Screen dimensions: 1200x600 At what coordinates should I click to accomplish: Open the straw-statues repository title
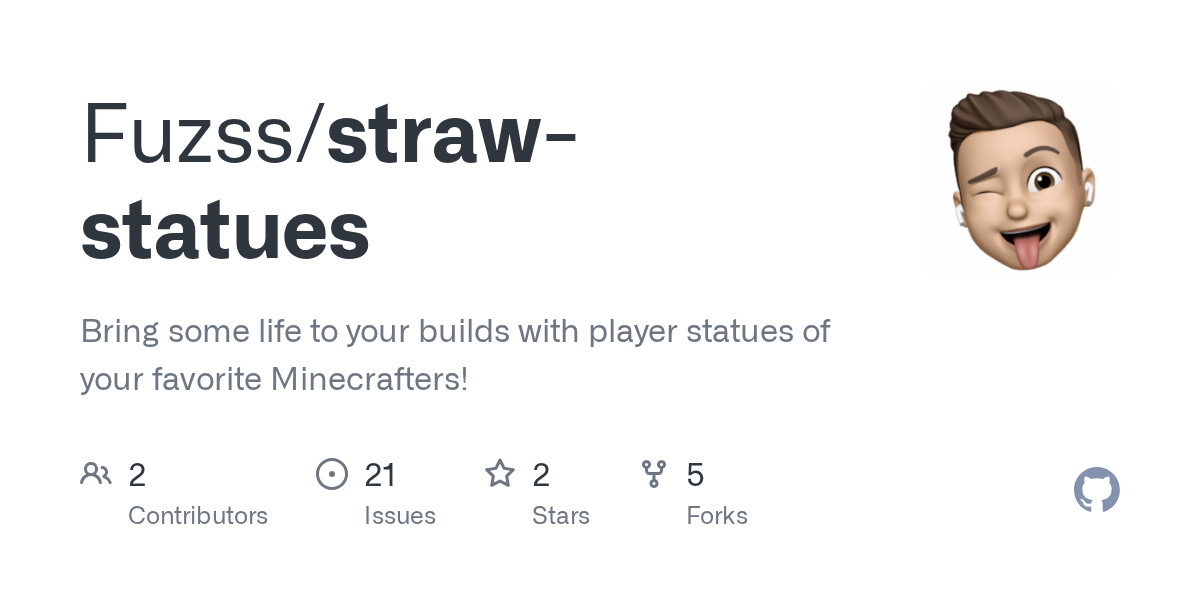(x=329, y=181)
